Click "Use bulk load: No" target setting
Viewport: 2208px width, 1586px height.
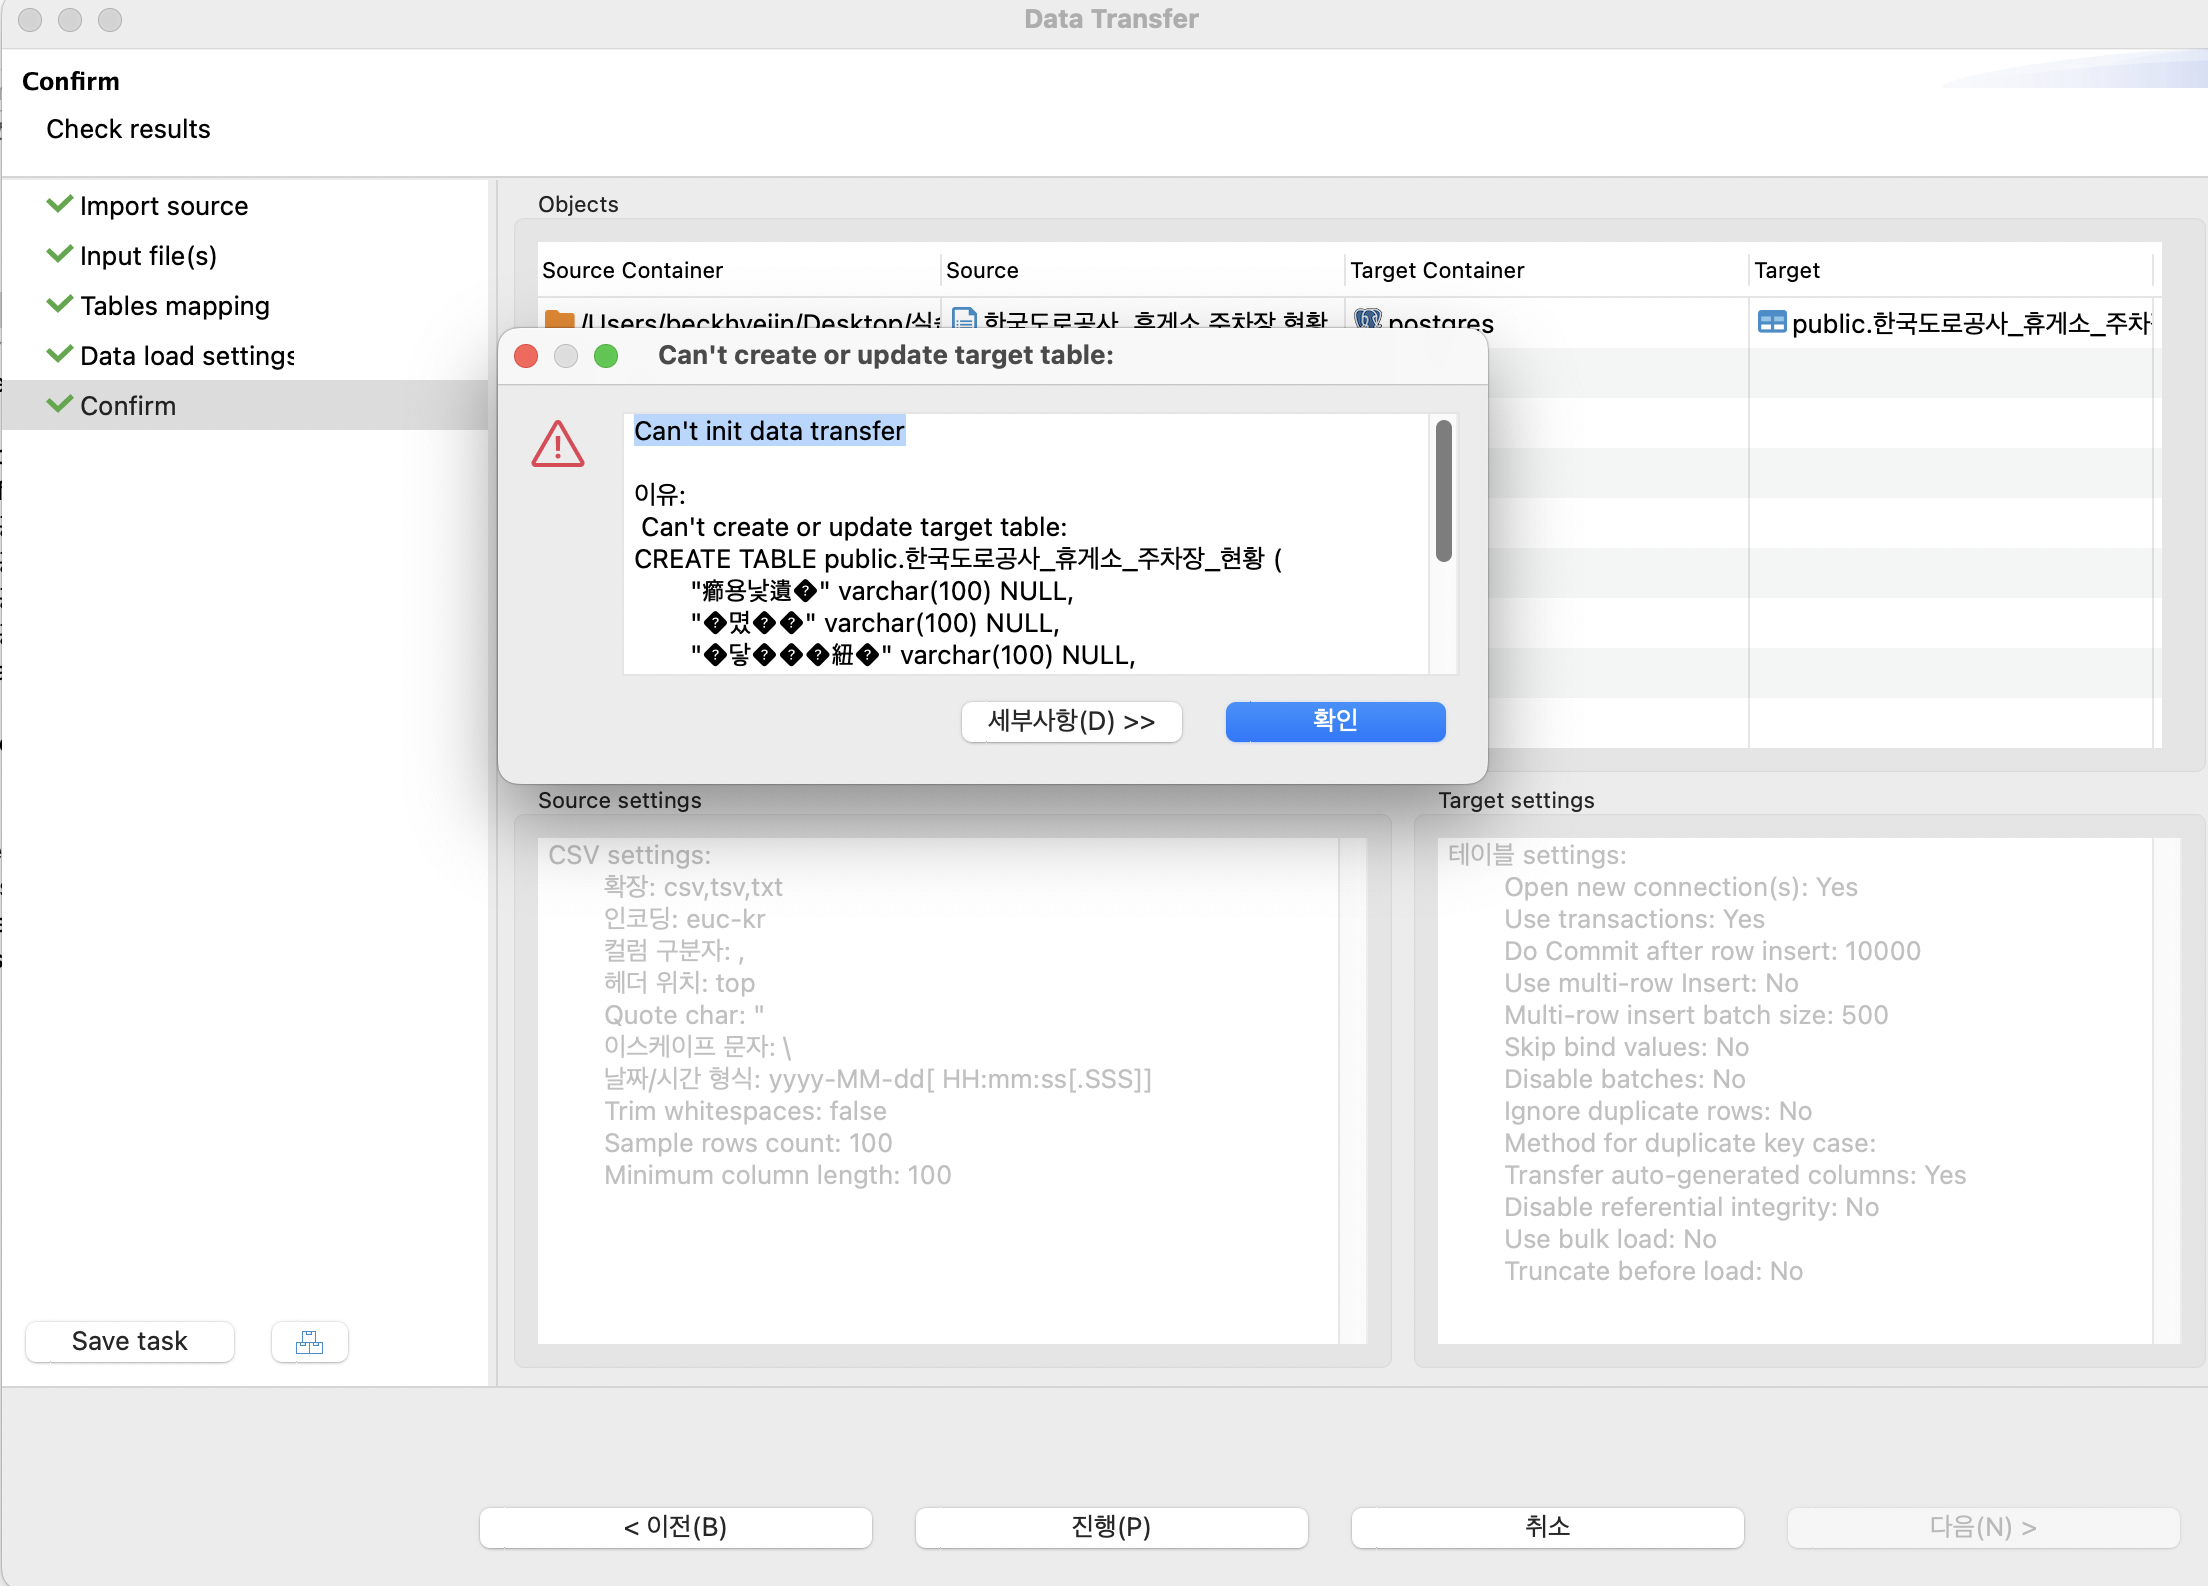[x=1610, y=1239]
